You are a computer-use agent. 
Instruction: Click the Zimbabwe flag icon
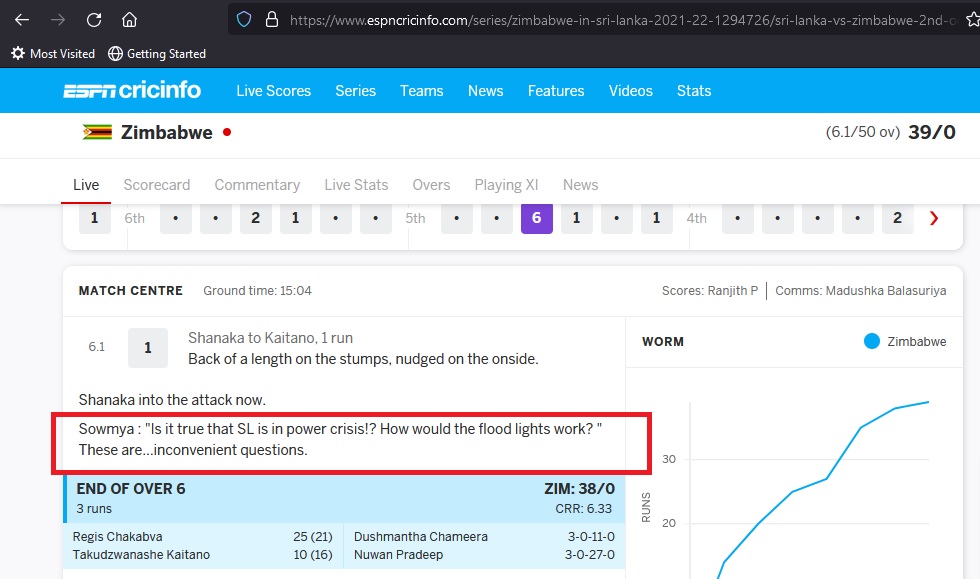(98, 132)
